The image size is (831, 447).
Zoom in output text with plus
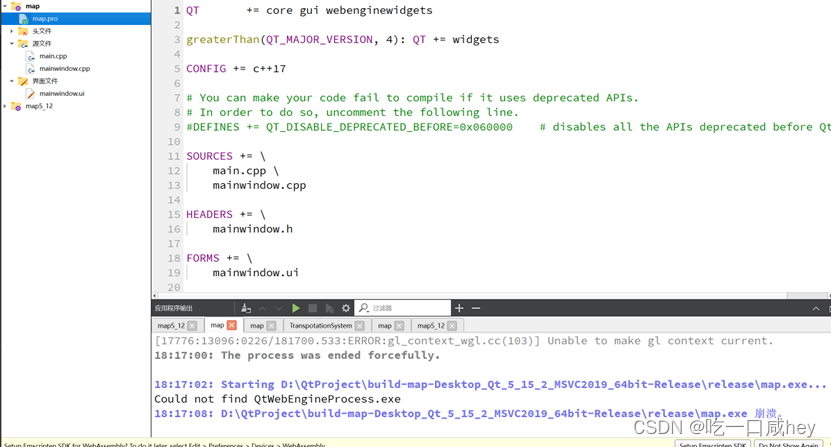point(459,308)
